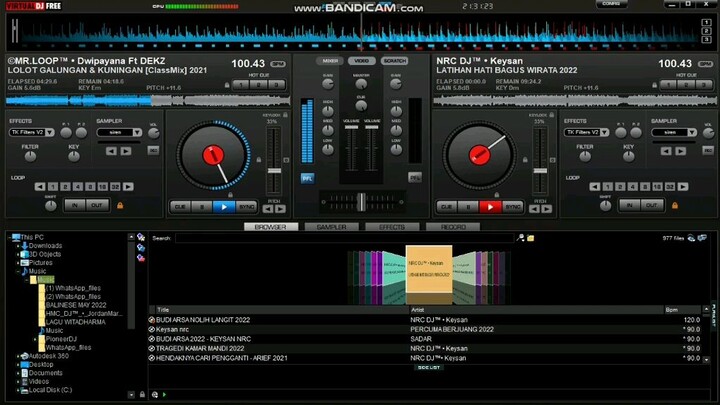Select 4-beat loop on left deck
The height and width of the screenshot is (405, 720).
(78, 186)
